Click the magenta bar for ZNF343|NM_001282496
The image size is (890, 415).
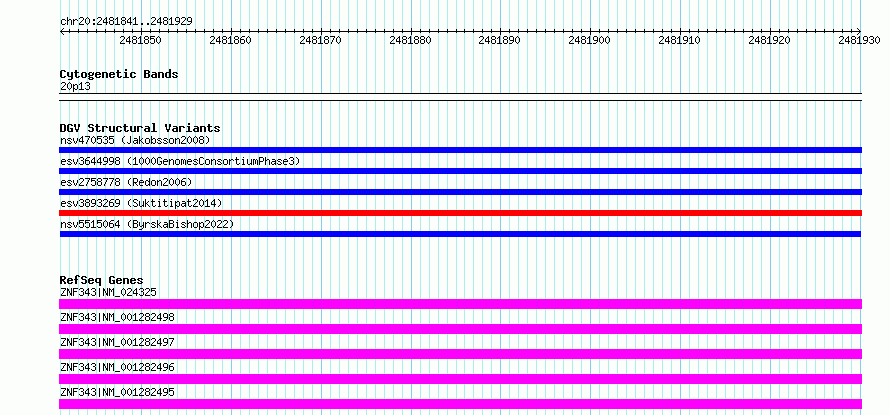pos(460,379)
